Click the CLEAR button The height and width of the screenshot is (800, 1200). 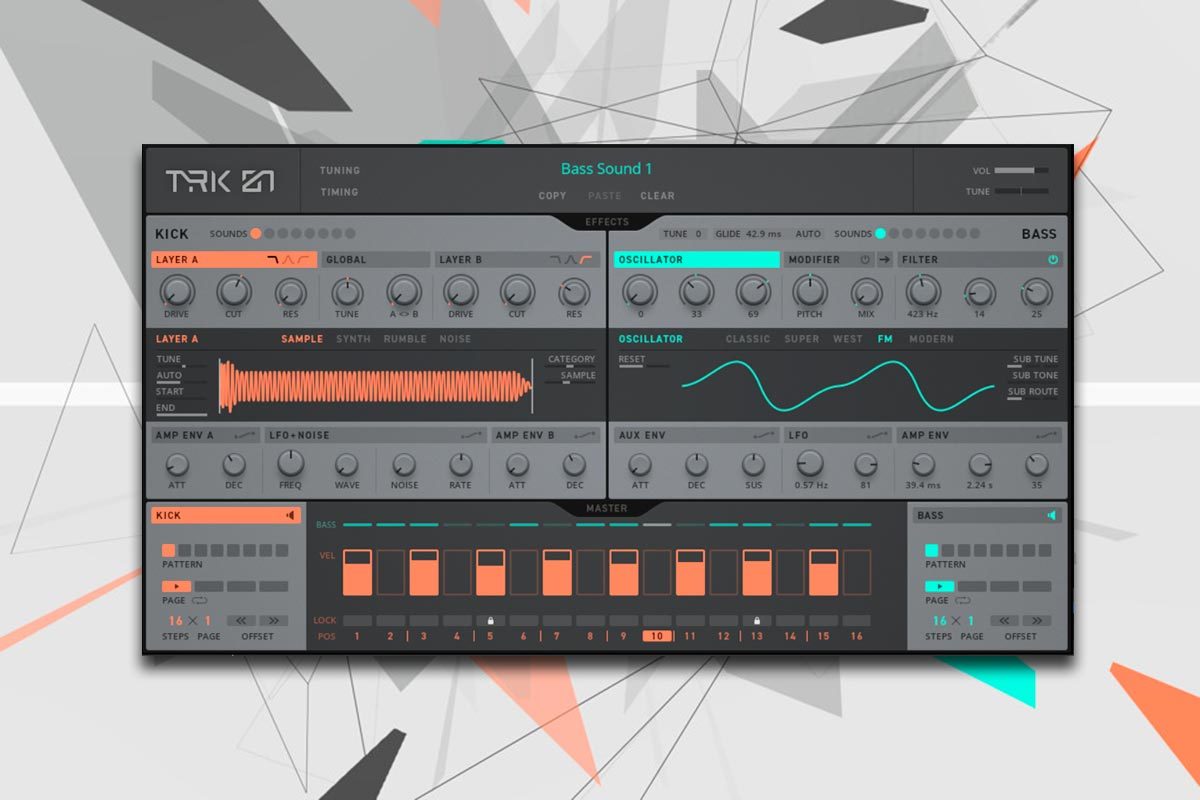tap(657, 196)
